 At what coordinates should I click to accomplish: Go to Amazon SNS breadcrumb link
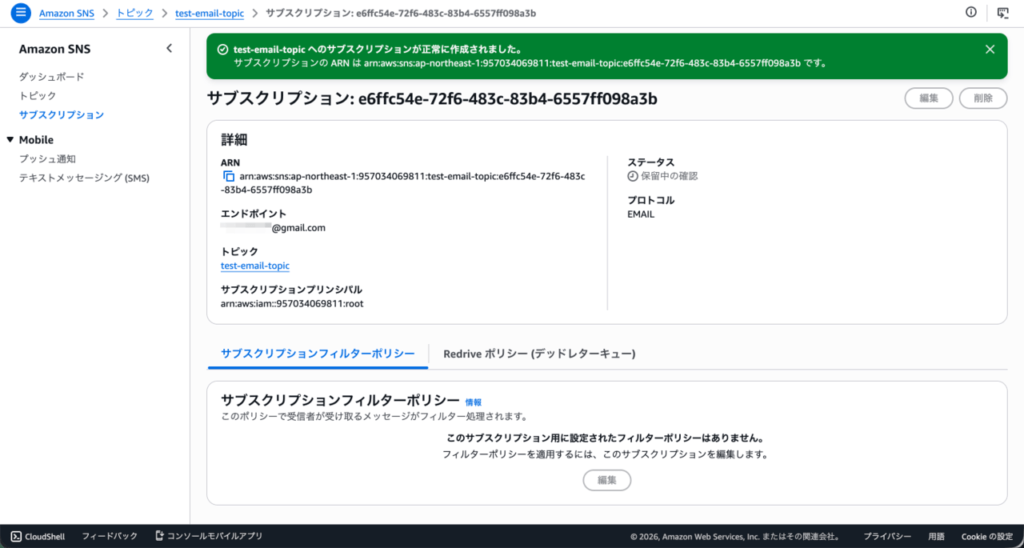tap(67, 13)
